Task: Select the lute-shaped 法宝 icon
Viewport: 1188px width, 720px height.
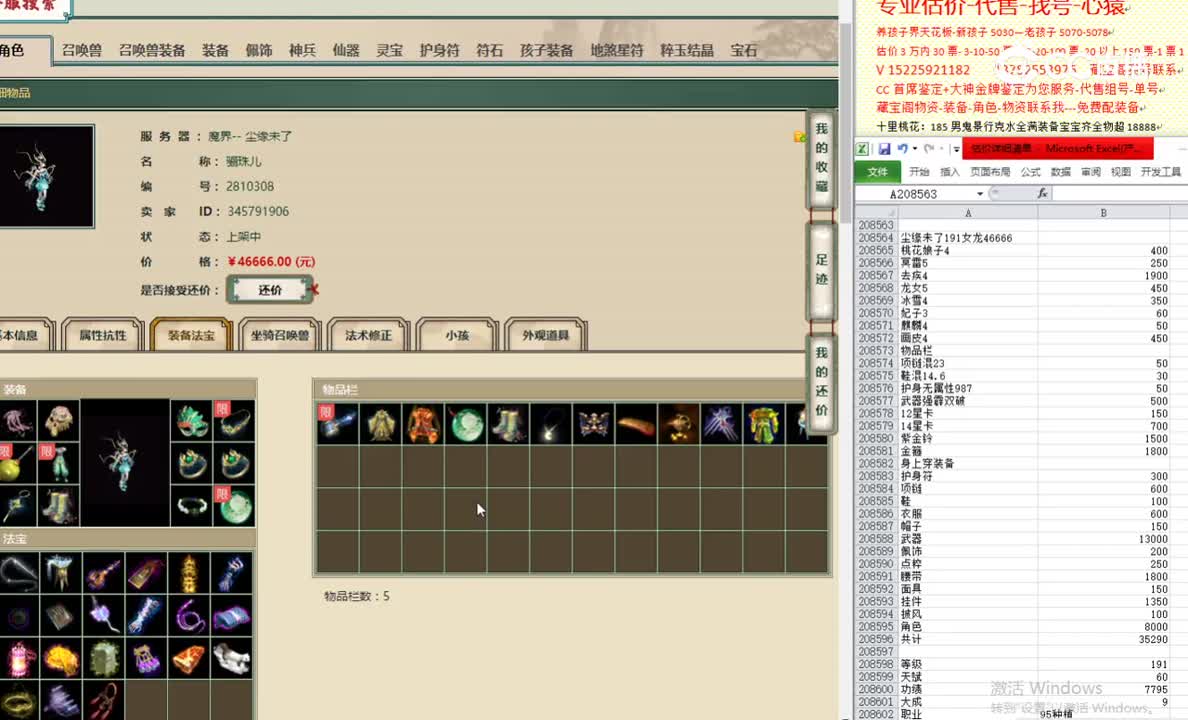Action: tap(103, 573)
